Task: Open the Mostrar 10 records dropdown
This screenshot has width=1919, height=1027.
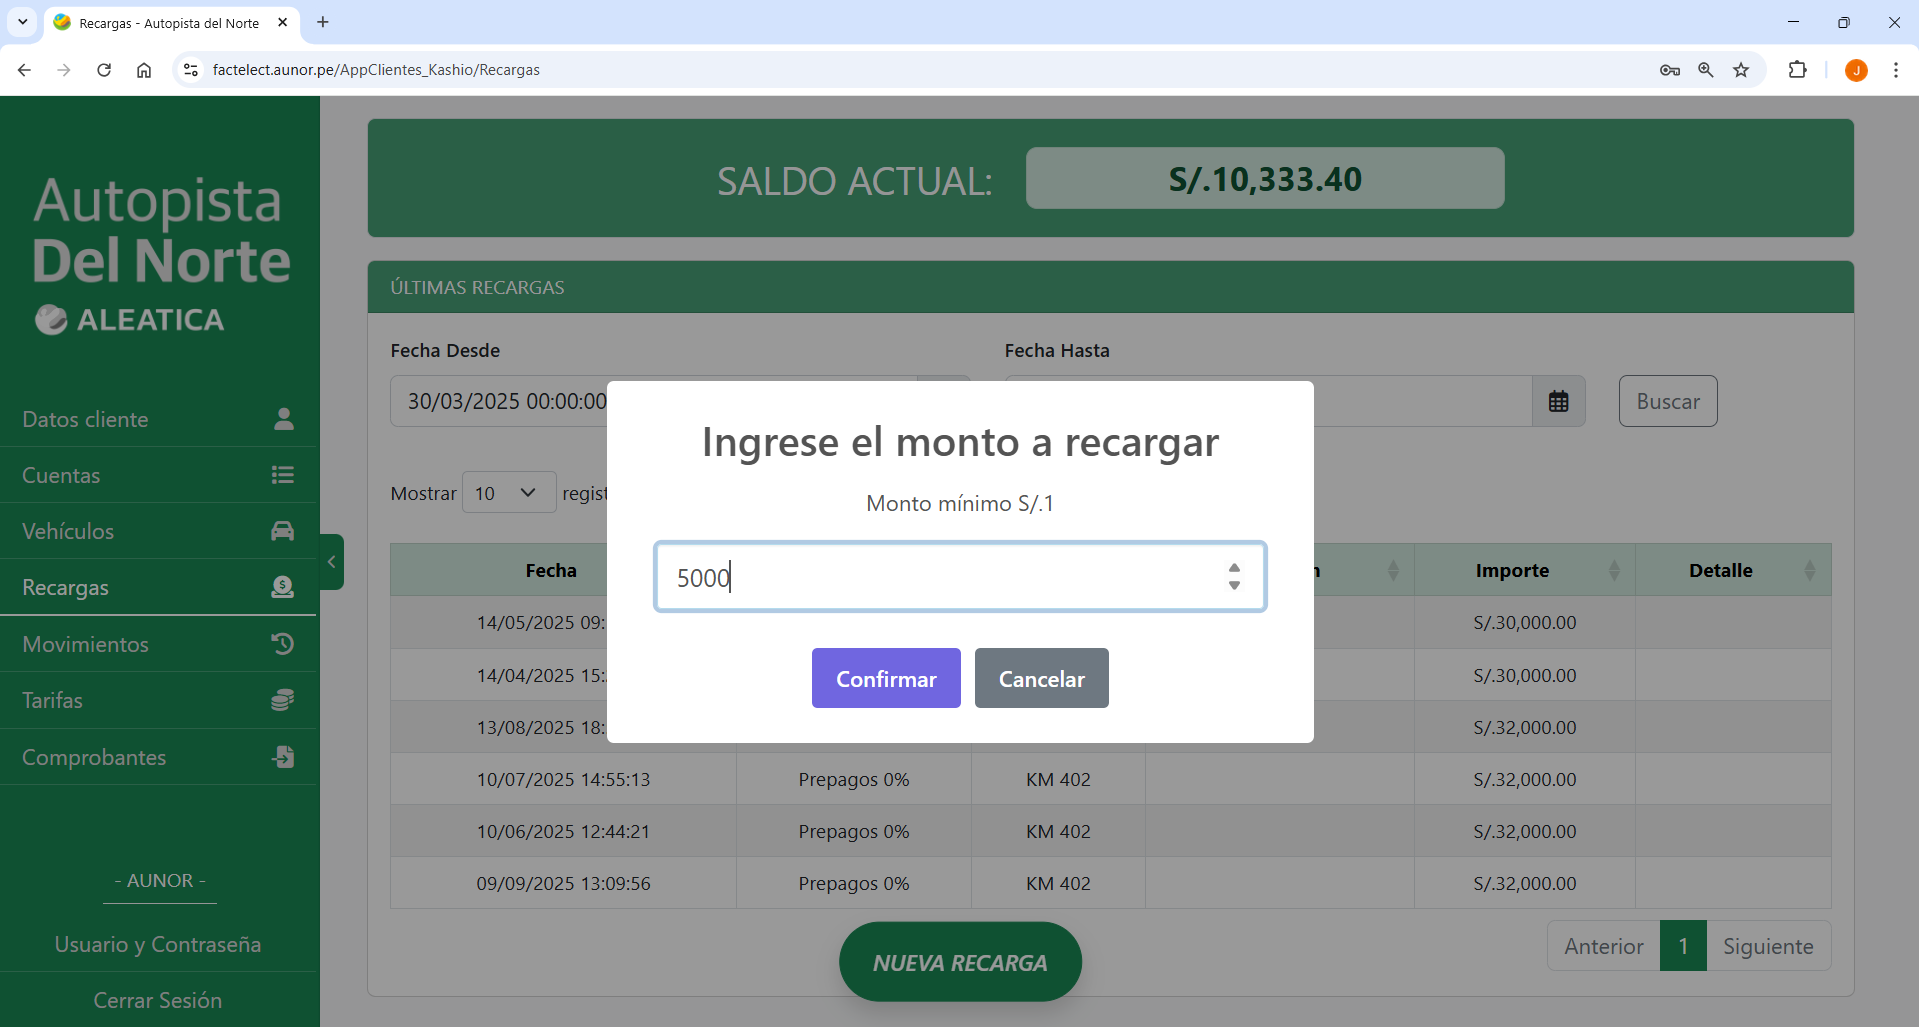Action: 508,493
